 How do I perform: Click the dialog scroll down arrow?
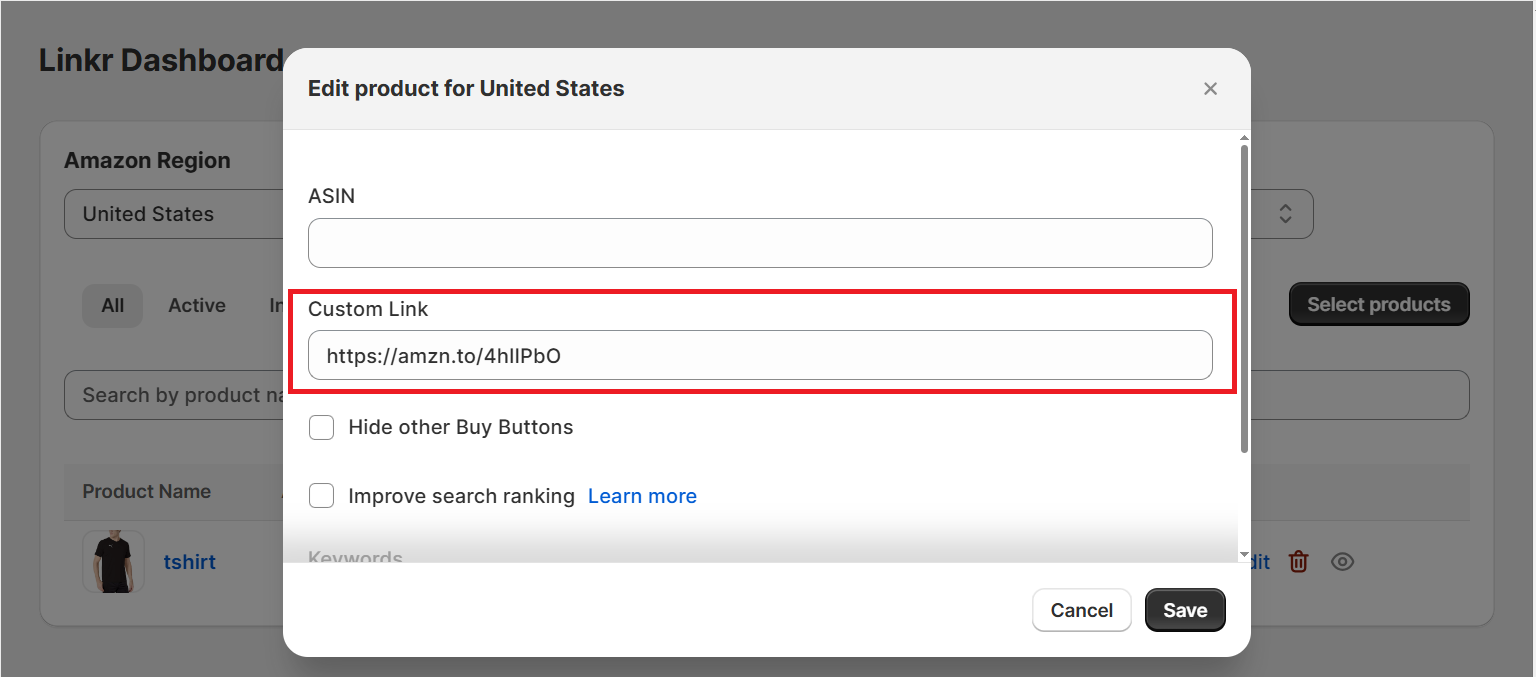click(1244, 555)
